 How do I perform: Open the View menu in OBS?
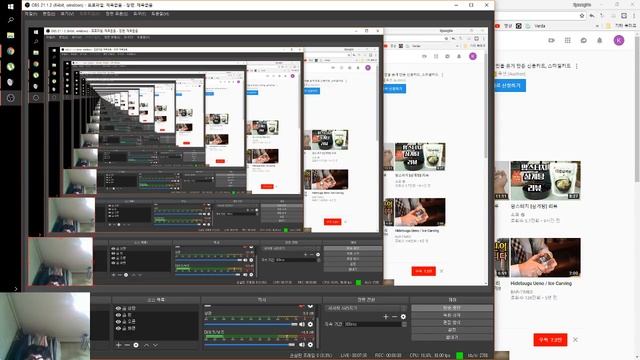67,14
